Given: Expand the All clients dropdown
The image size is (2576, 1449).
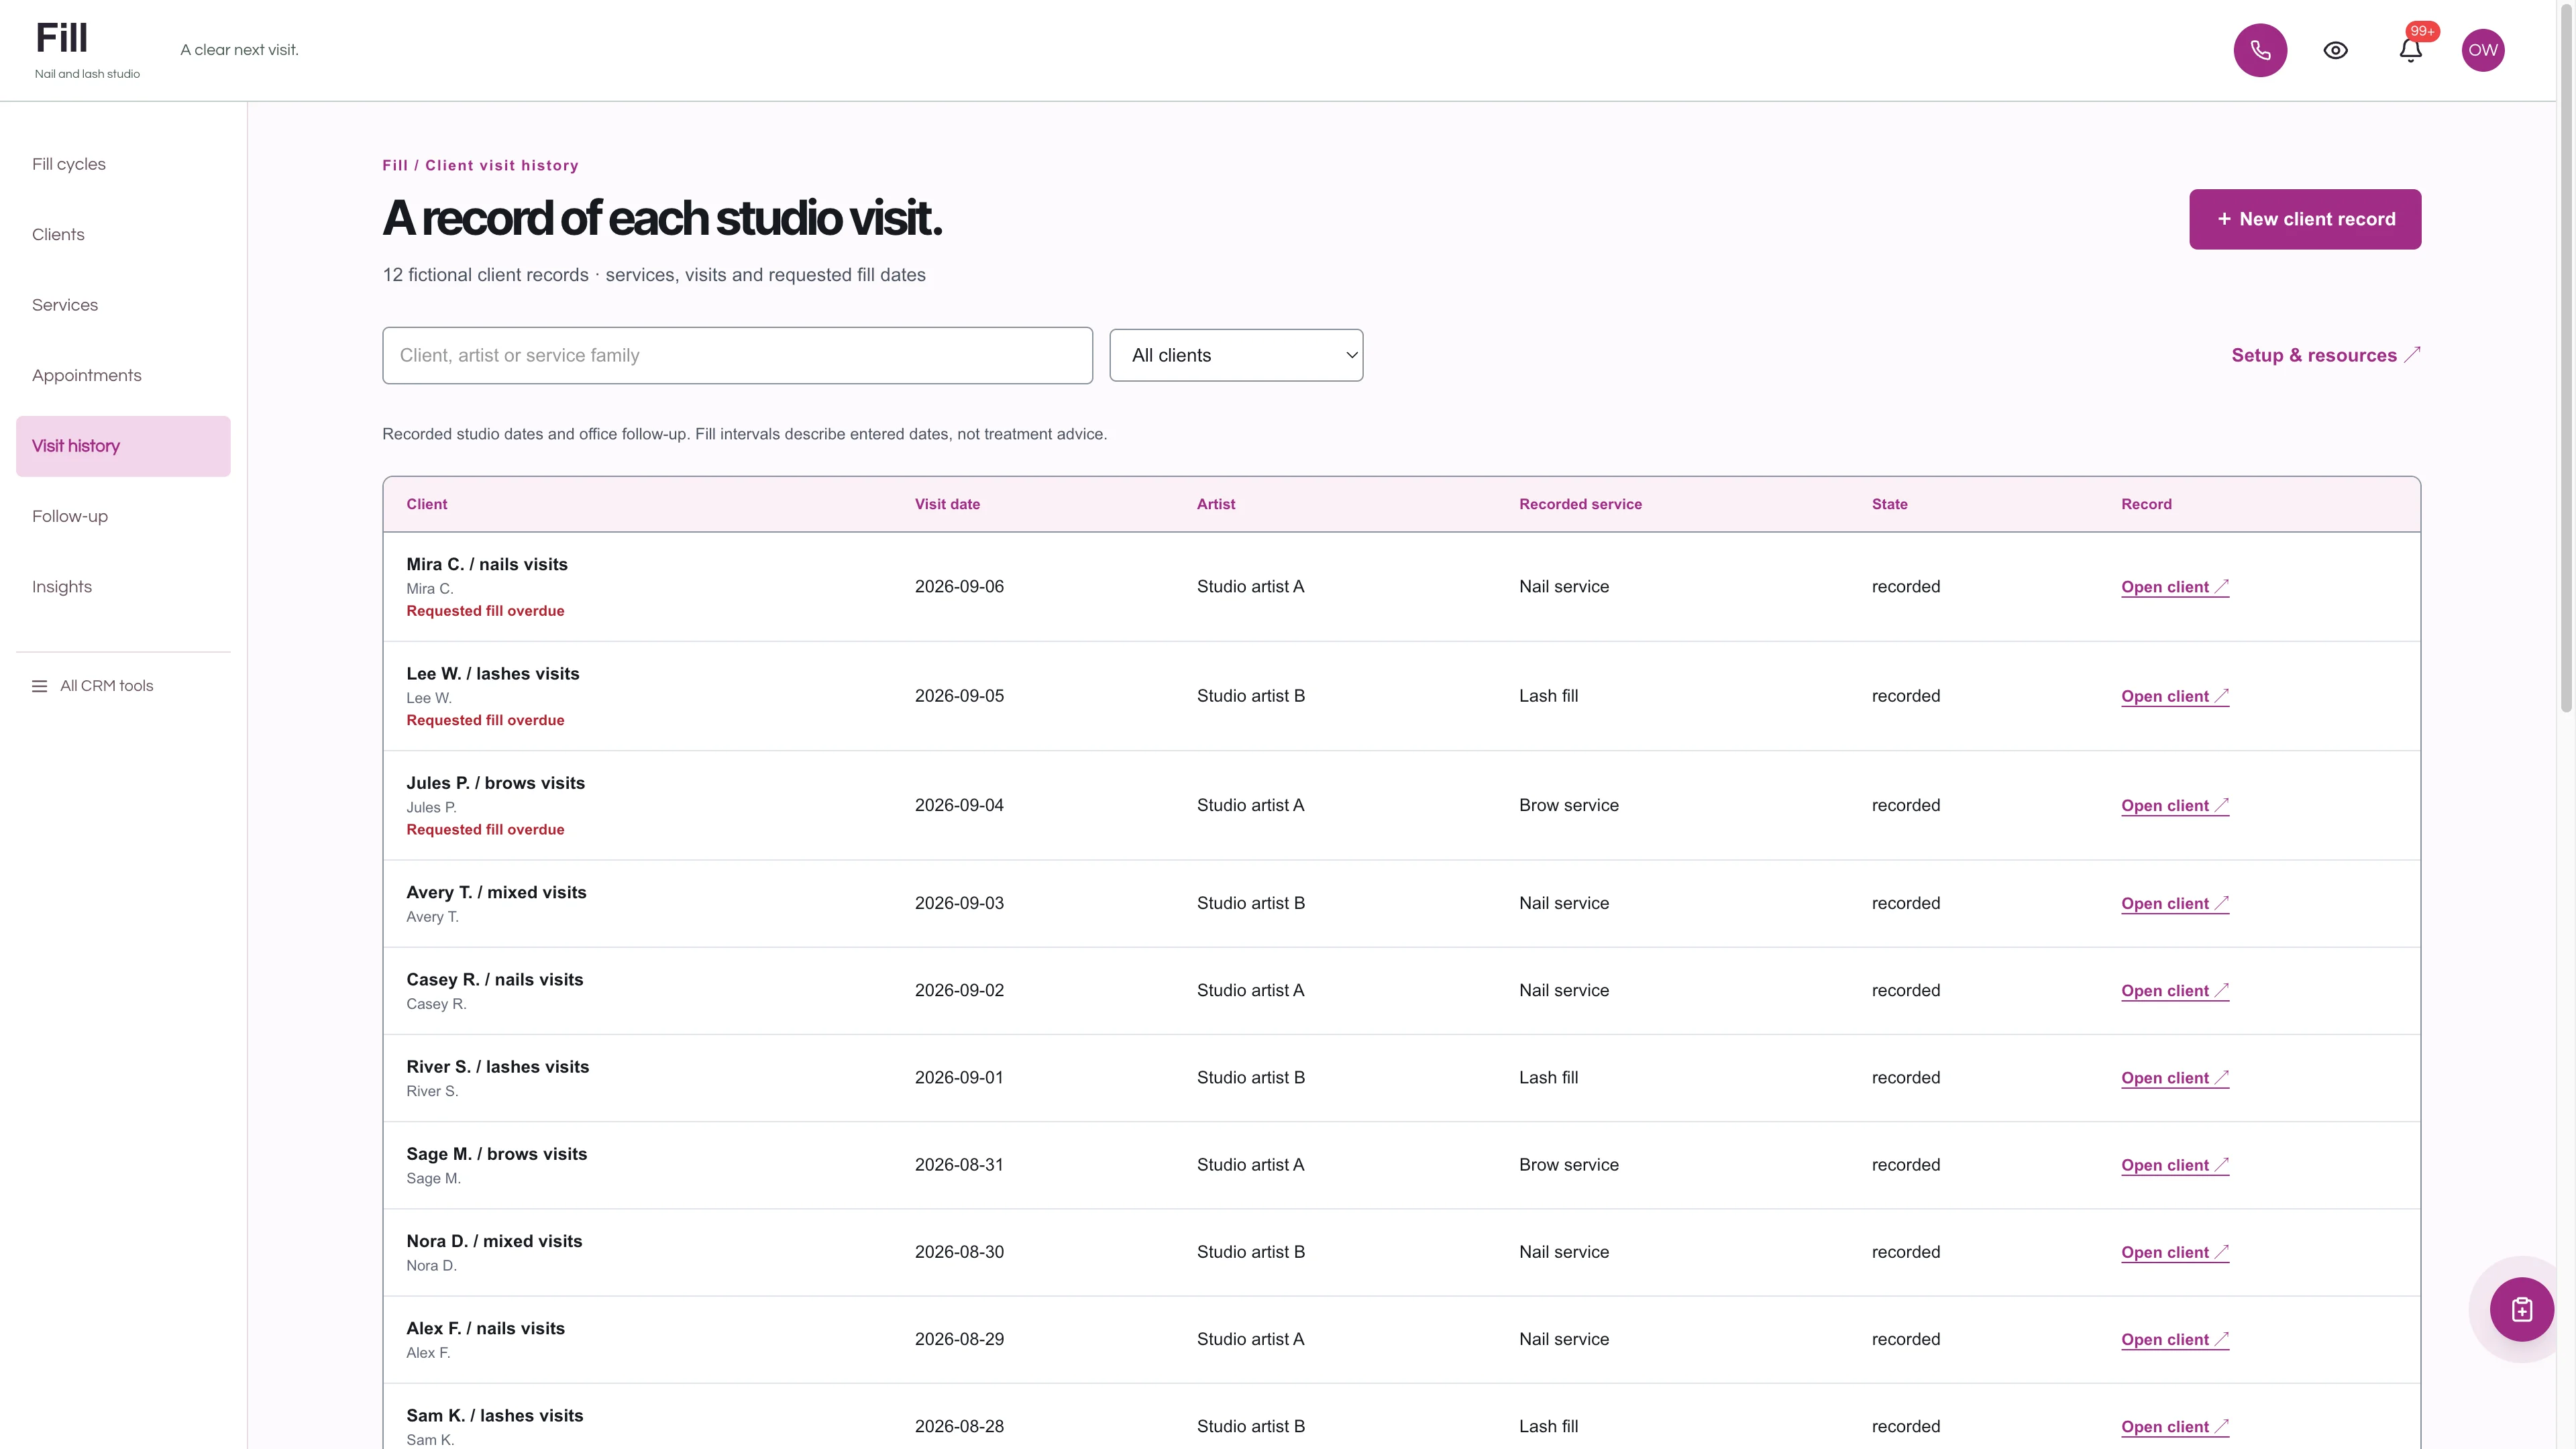Looking at the screenshot, I should 1236,355.
